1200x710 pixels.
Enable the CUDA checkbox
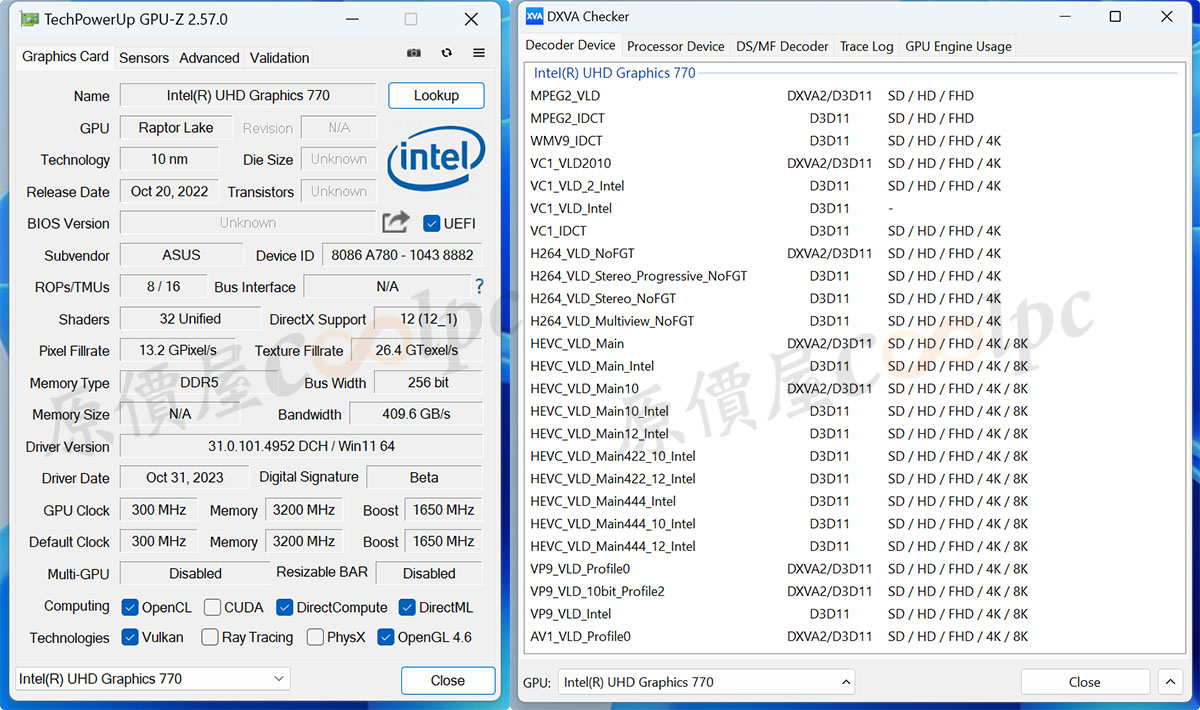click(x=212, y=607)
